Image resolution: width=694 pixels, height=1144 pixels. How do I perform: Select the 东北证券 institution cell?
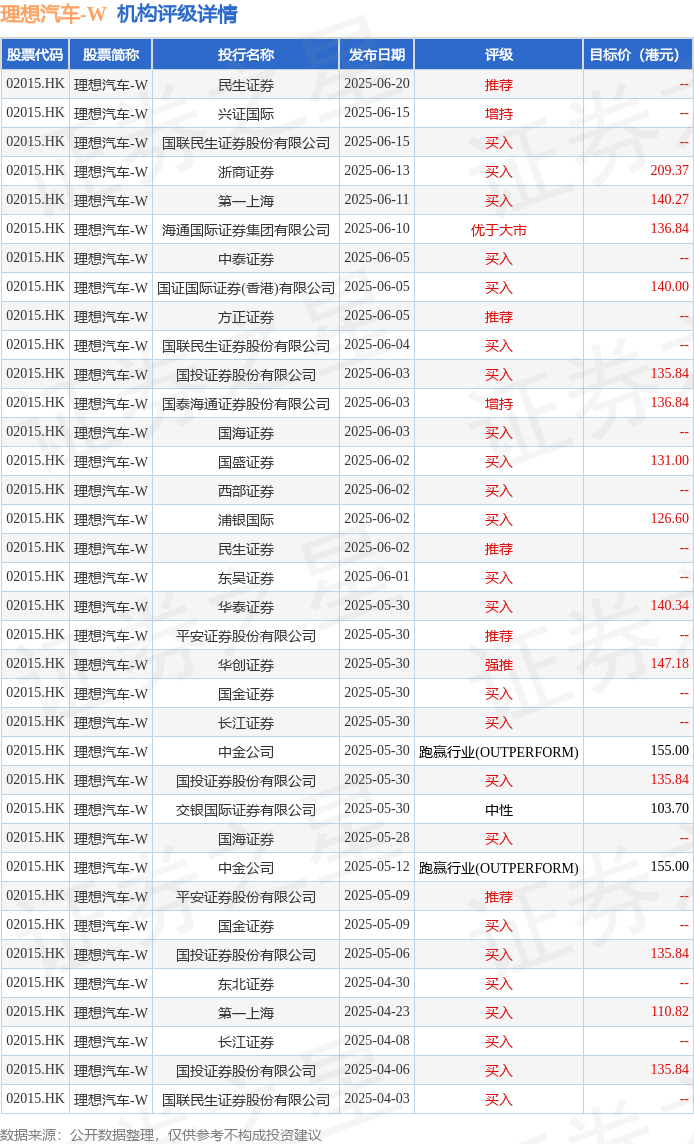point(246,984)
